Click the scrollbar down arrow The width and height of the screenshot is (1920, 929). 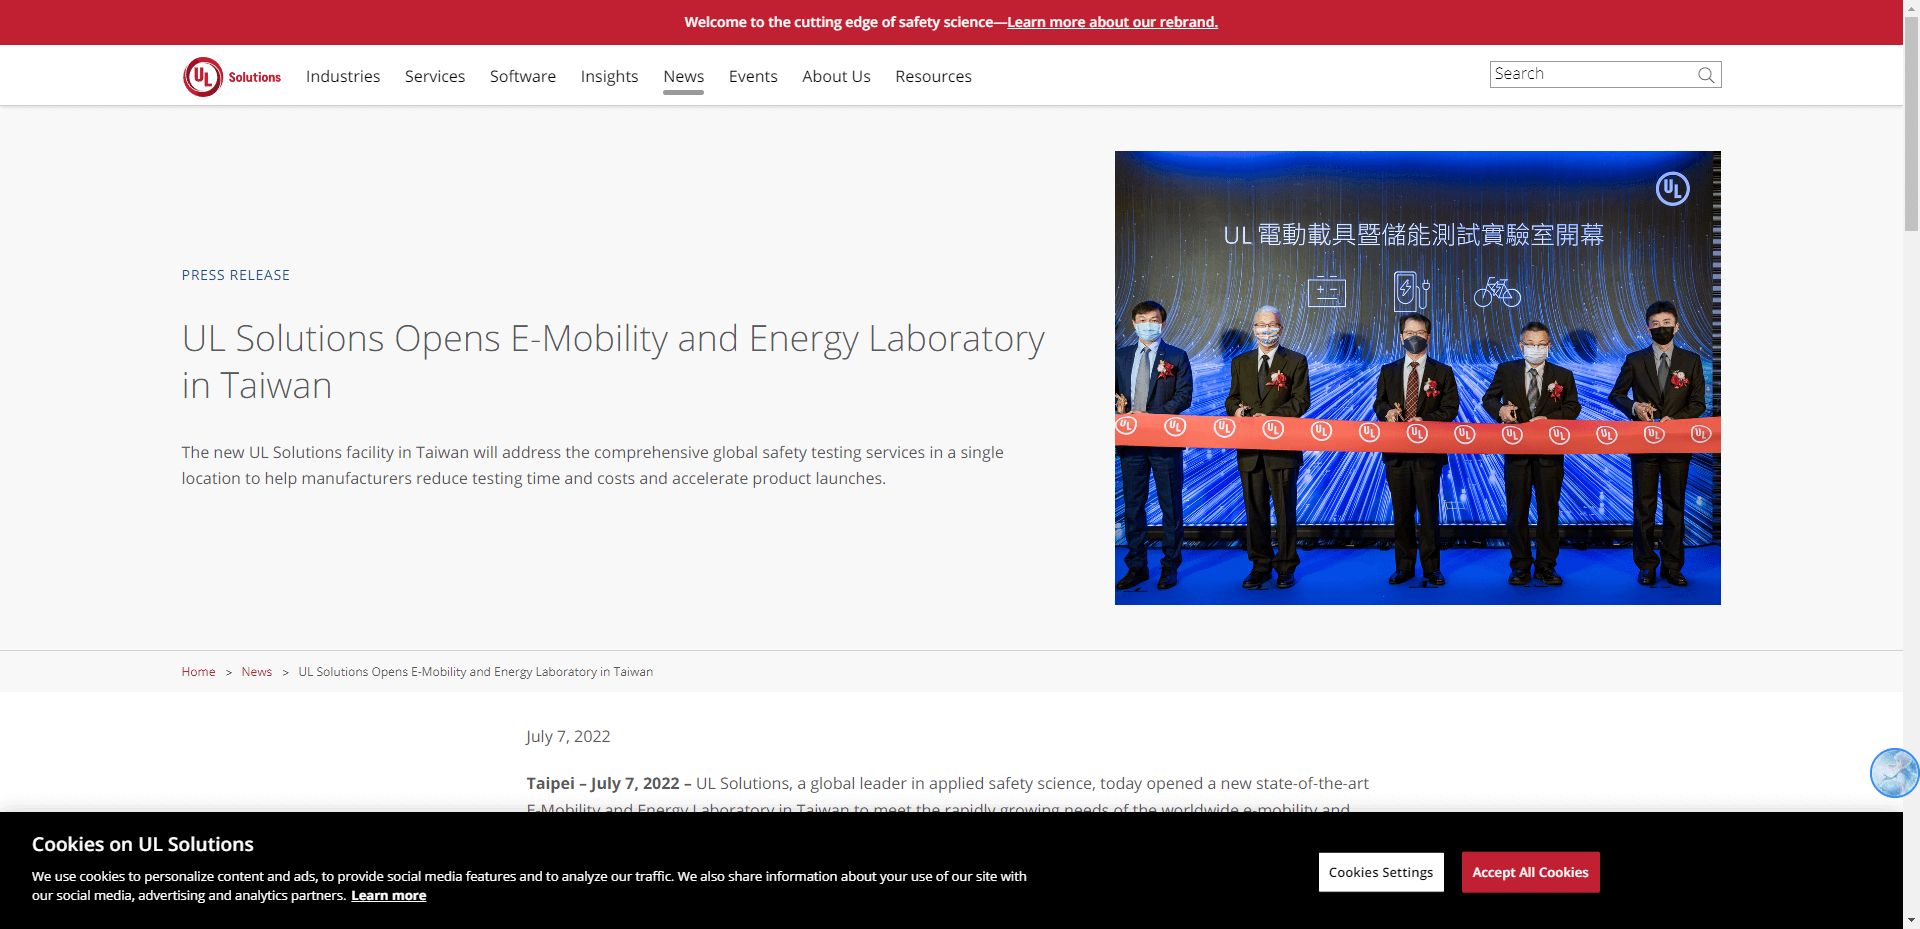coord(1911,919)
